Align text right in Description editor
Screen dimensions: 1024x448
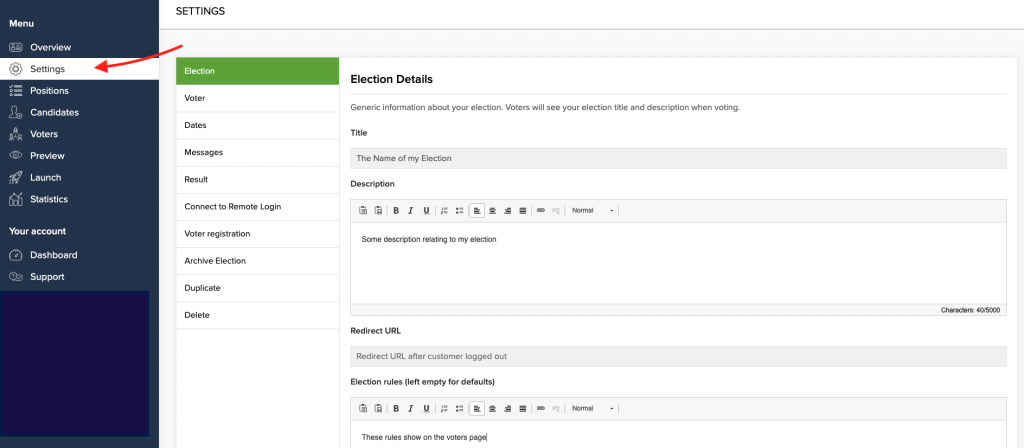pos(507,210)
